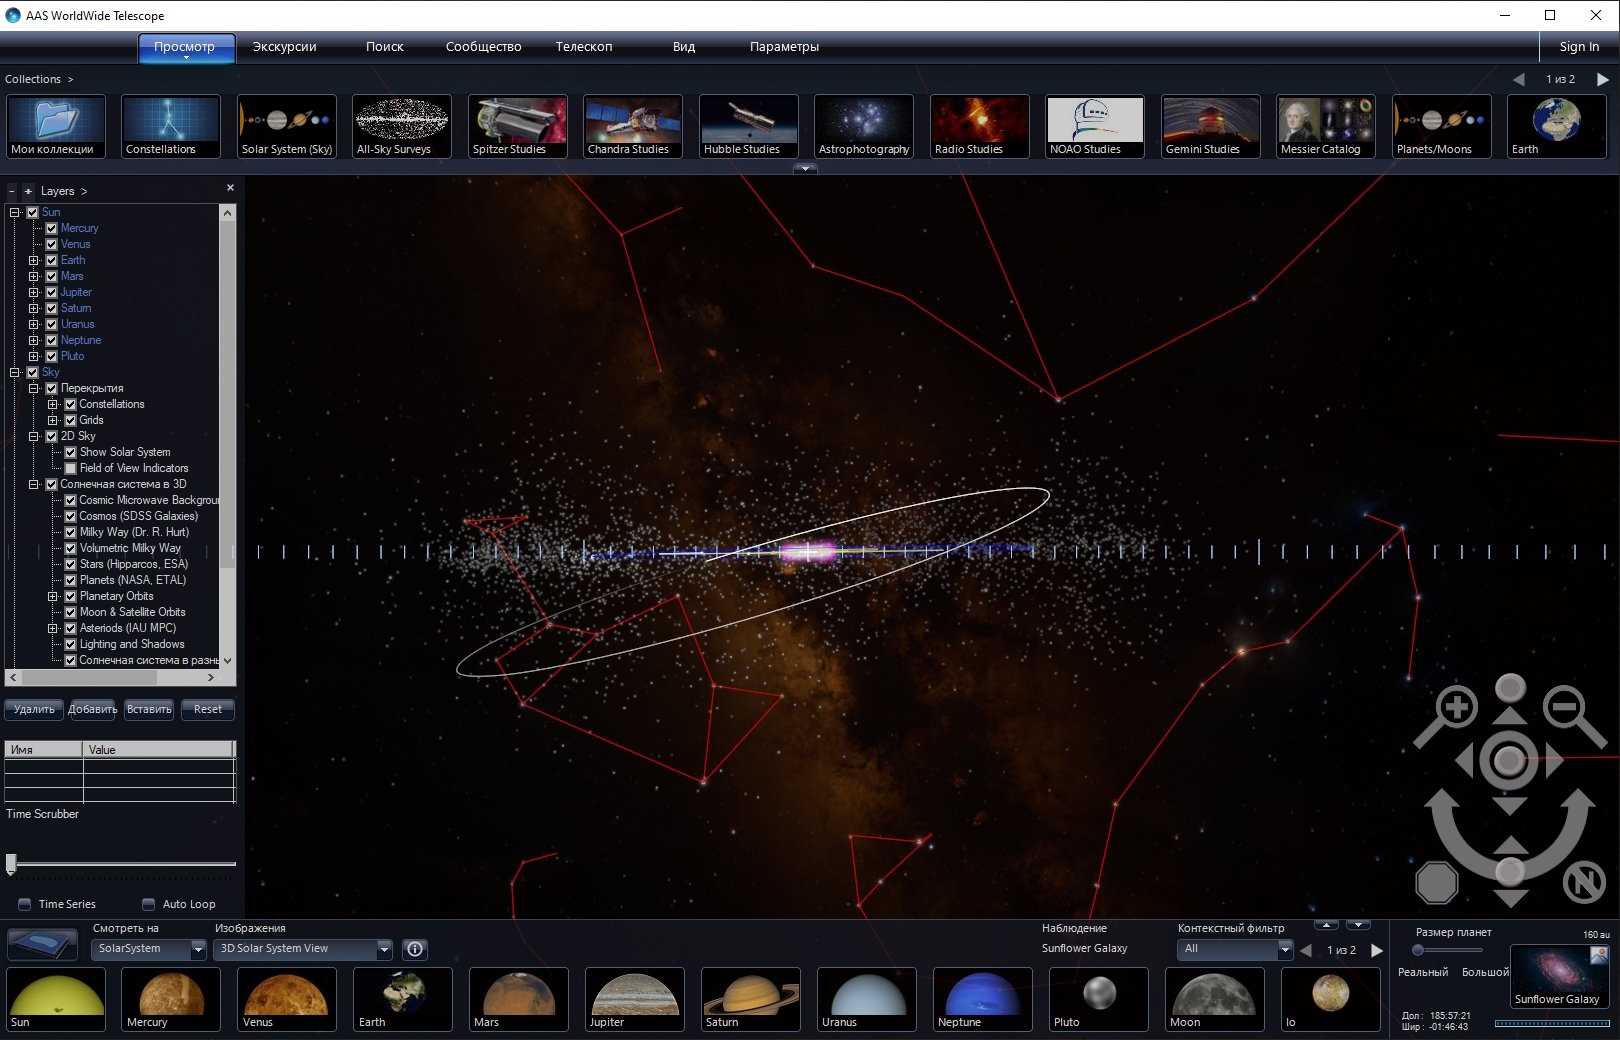The height and width of the screenshot is (1040, 1620).
Task: Expand Planetary Orbits node
Action: 52,596
